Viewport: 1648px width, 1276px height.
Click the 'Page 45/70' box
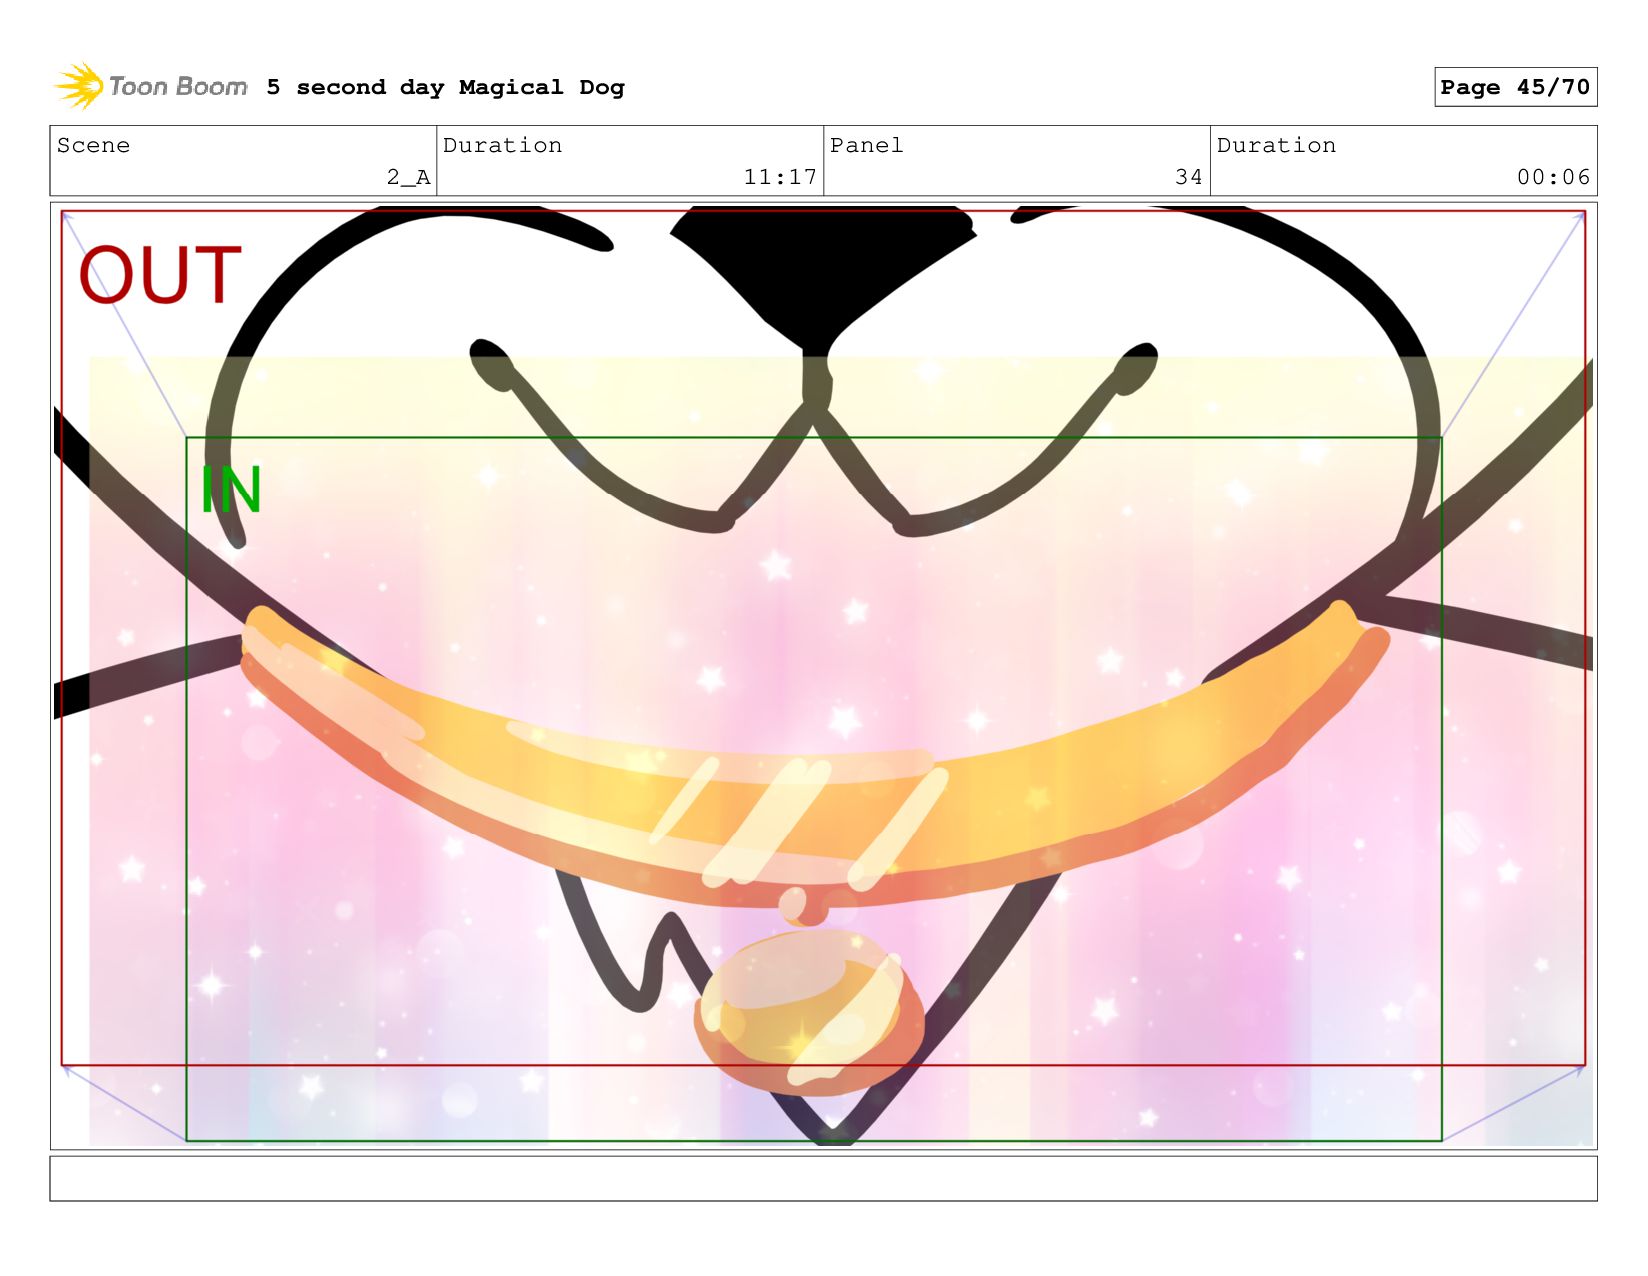click(1515, 87)
